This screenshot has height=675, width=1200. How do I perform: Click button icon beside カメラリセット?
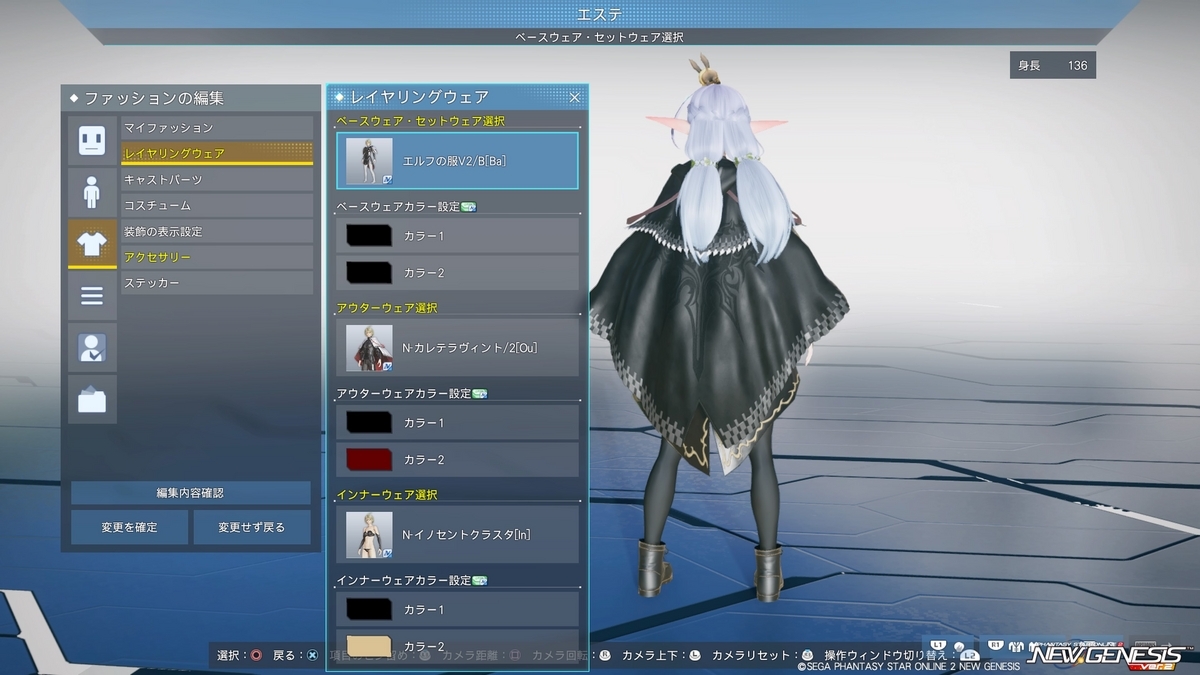tap(807, 655)
